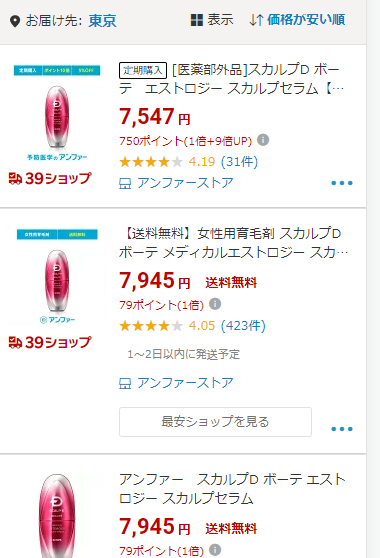Click the sort arrows icon
This screenshot has width=380, height=558.
tap(256, 20)
